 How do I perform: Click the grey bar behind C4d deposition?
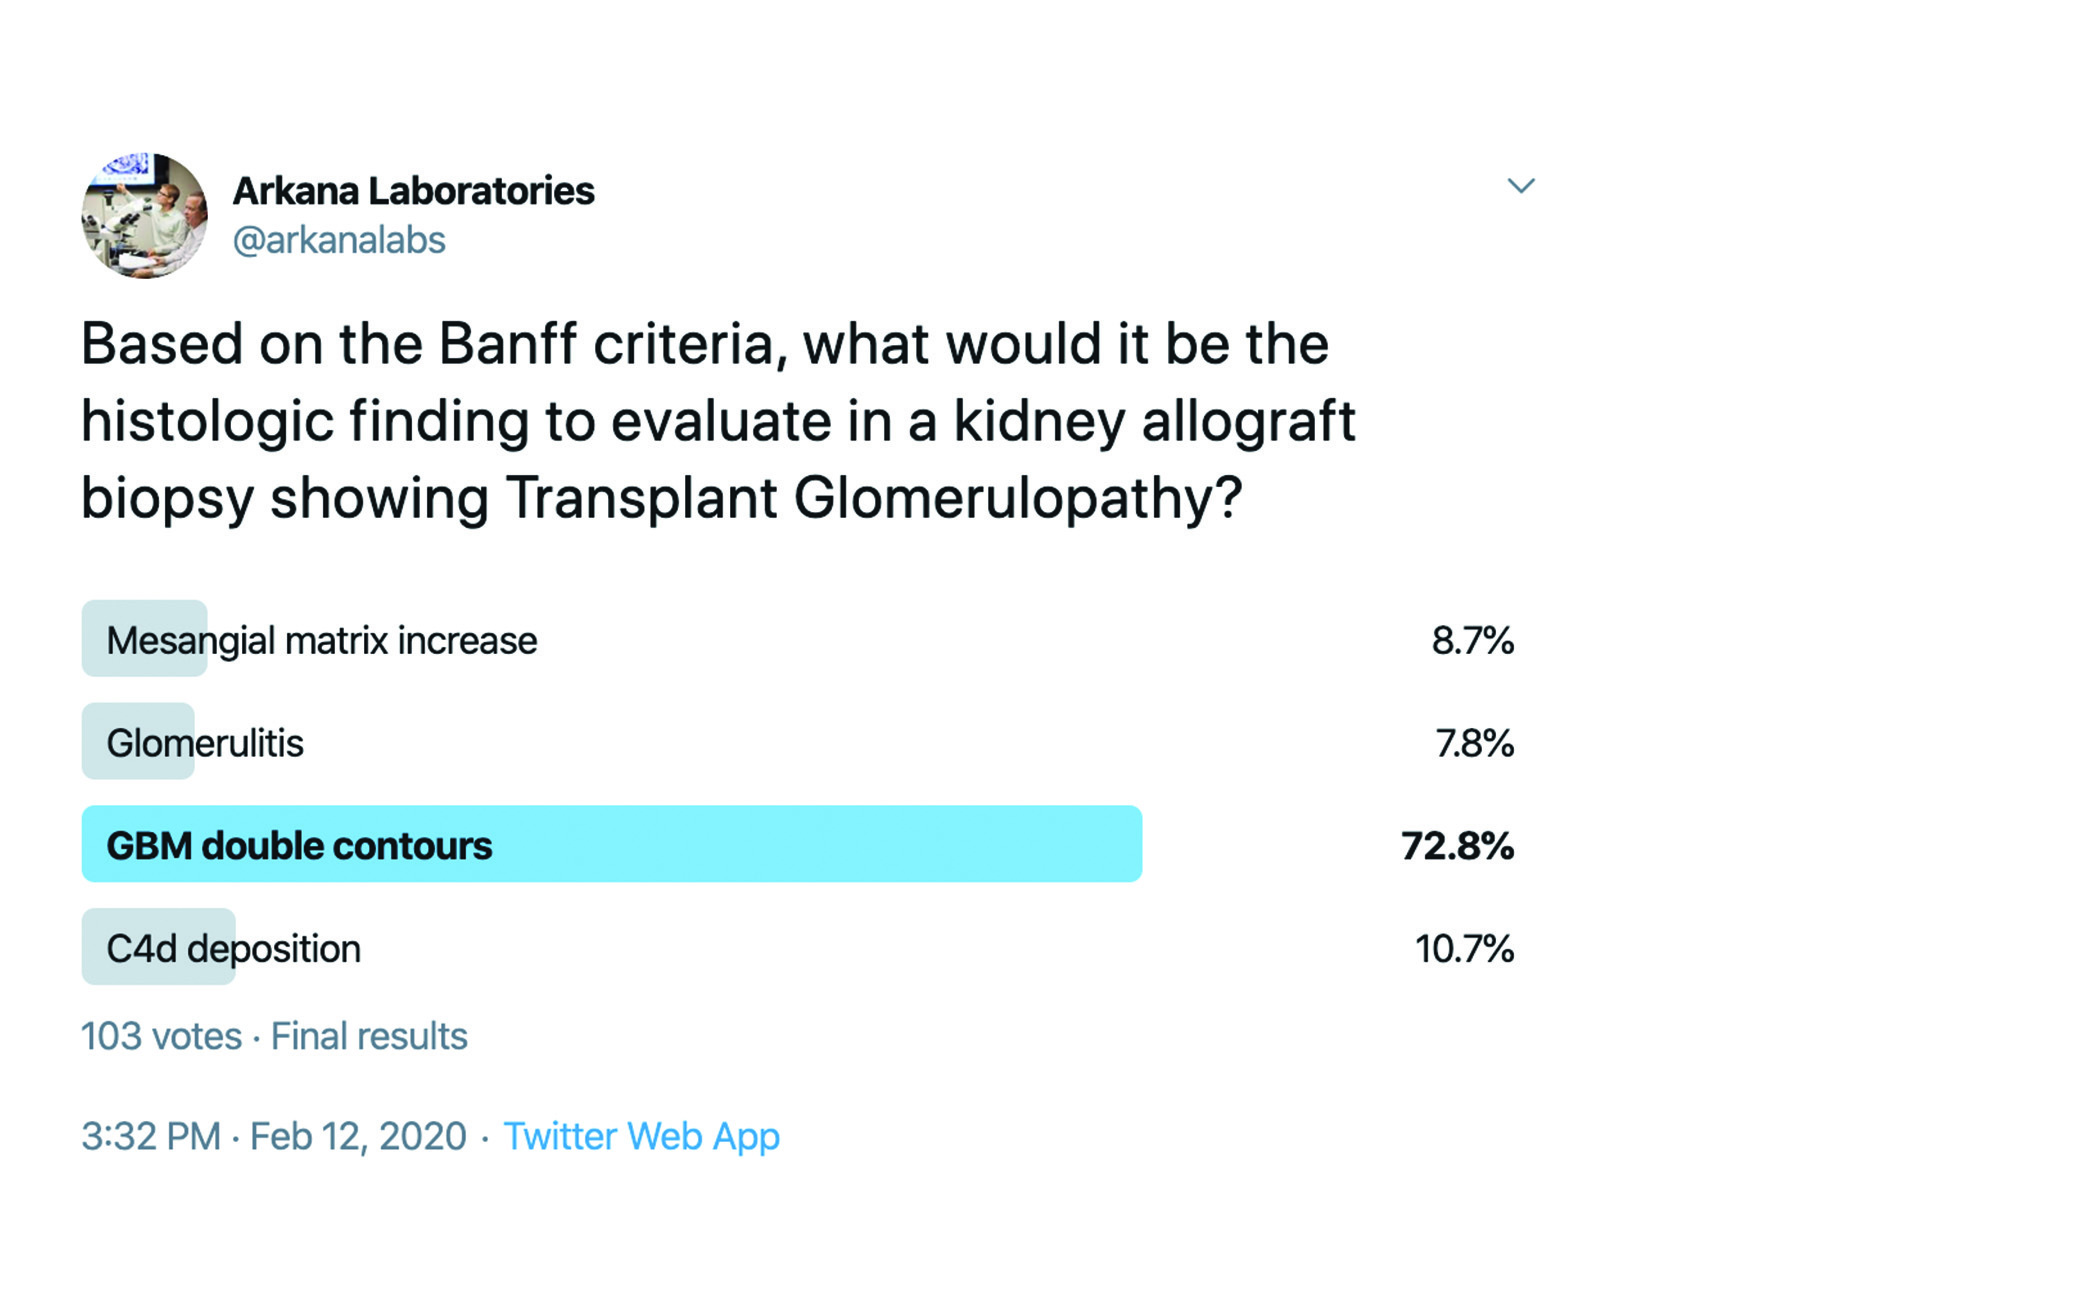158,946
